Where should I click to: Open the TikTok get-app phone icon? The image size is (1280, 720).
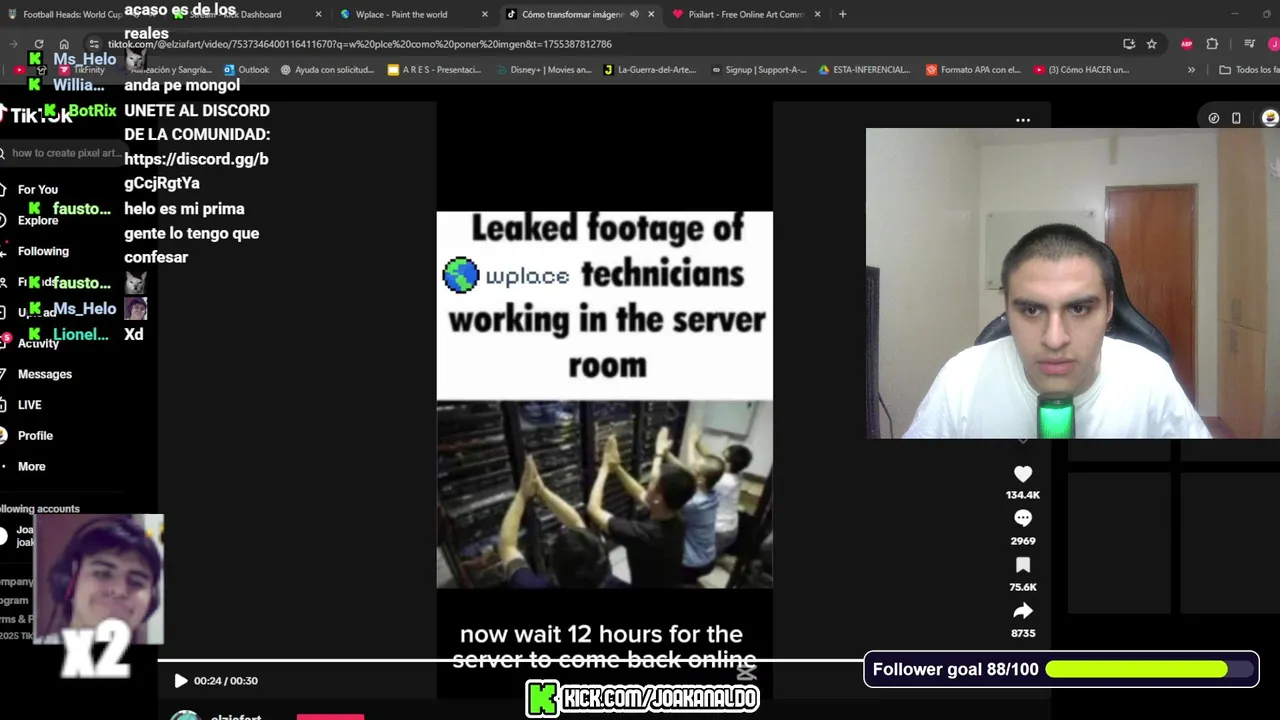1236,118
